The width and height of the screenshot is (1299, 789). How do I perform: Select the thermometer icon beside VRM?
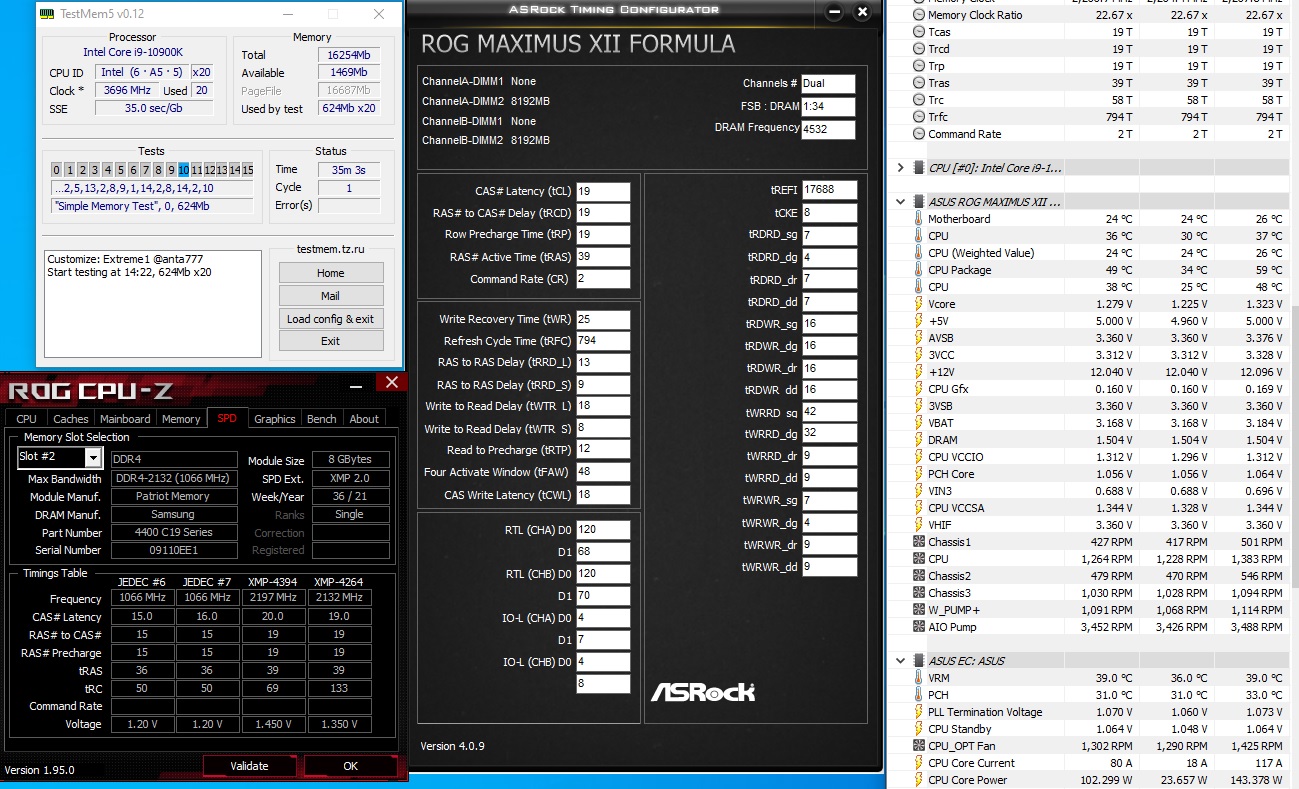click(919, 678)
